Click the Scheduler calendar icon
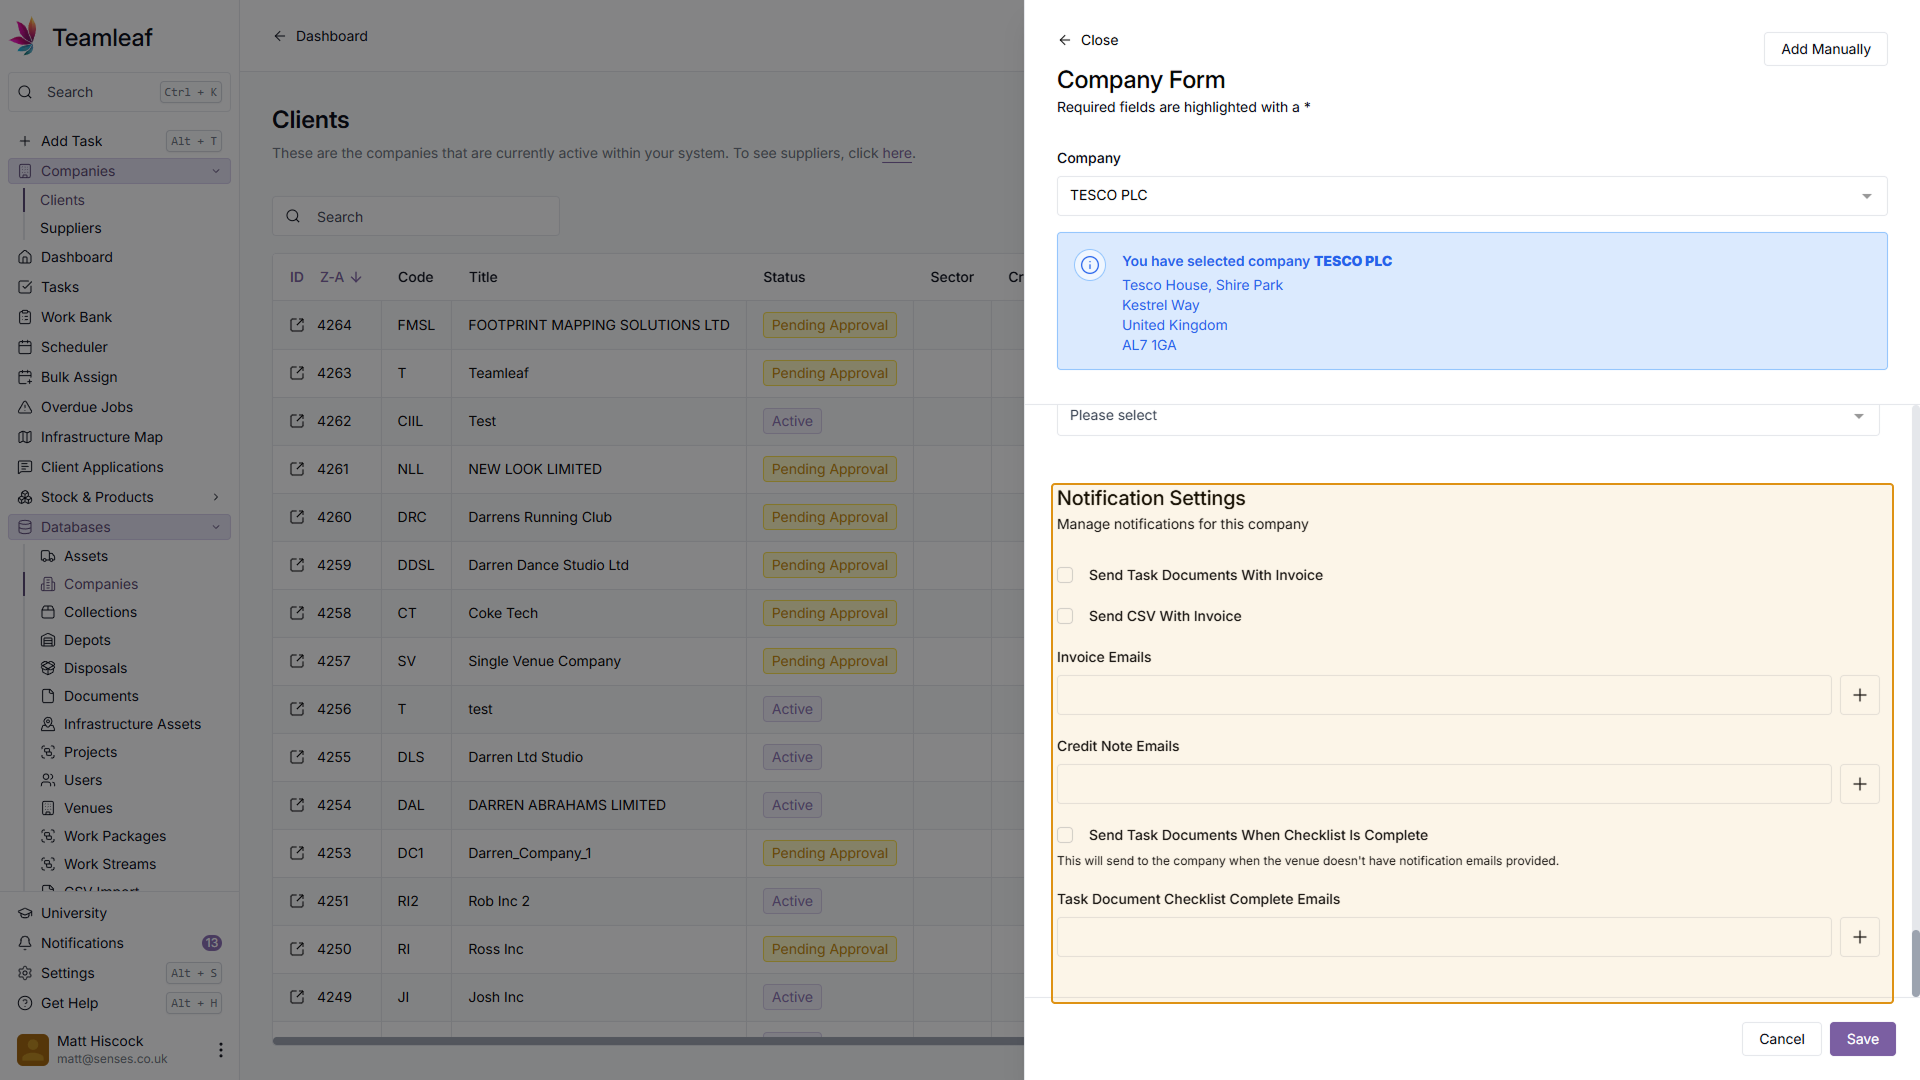 [x=25, y=347]
